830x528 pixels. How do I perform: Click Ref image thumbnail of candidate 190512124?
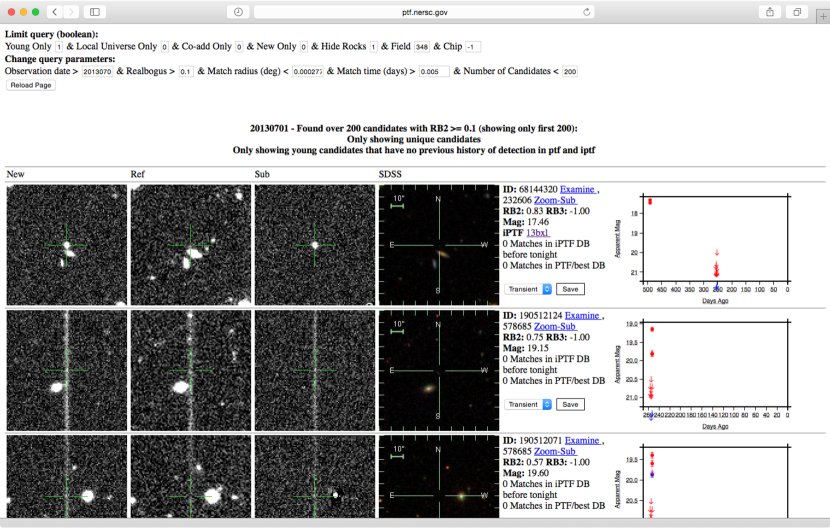coord(191,370)
